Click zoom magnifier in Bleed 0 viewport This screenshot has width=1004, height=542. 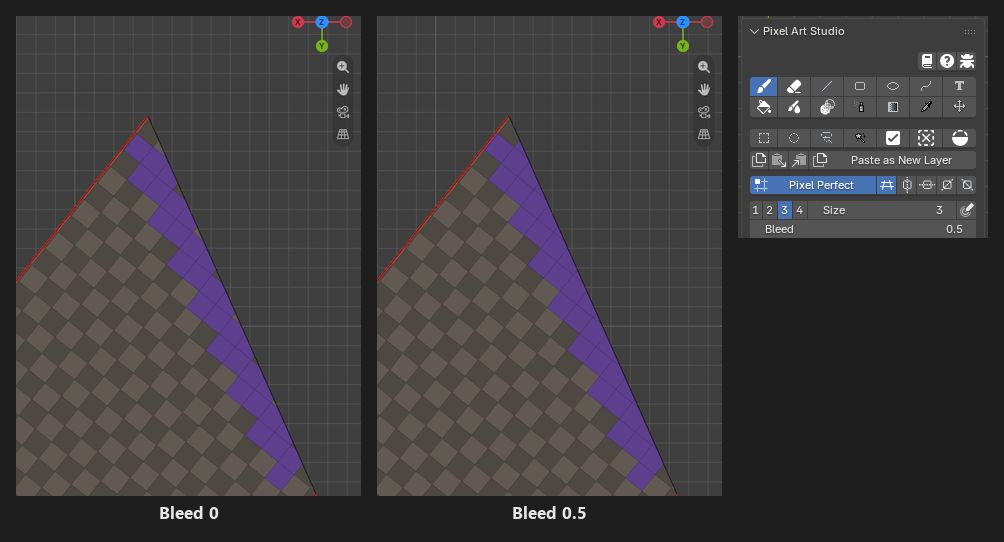[343, 67]
